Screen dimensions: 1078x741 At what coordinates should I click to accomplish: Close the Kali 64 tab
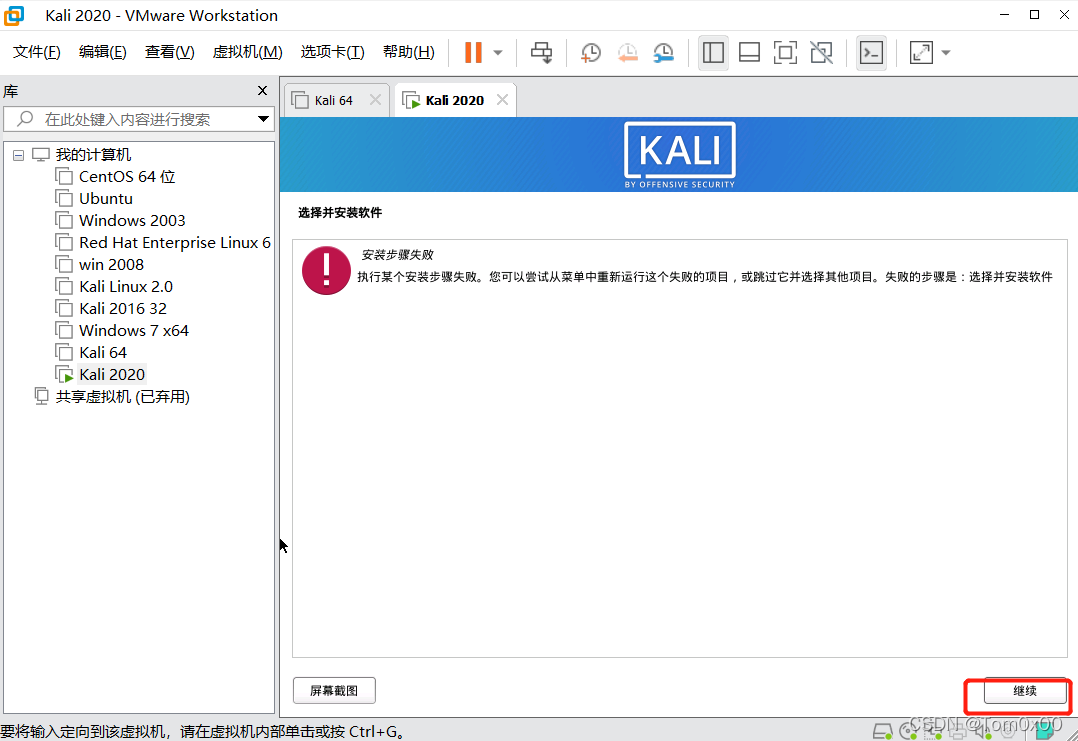click(375, 100)
